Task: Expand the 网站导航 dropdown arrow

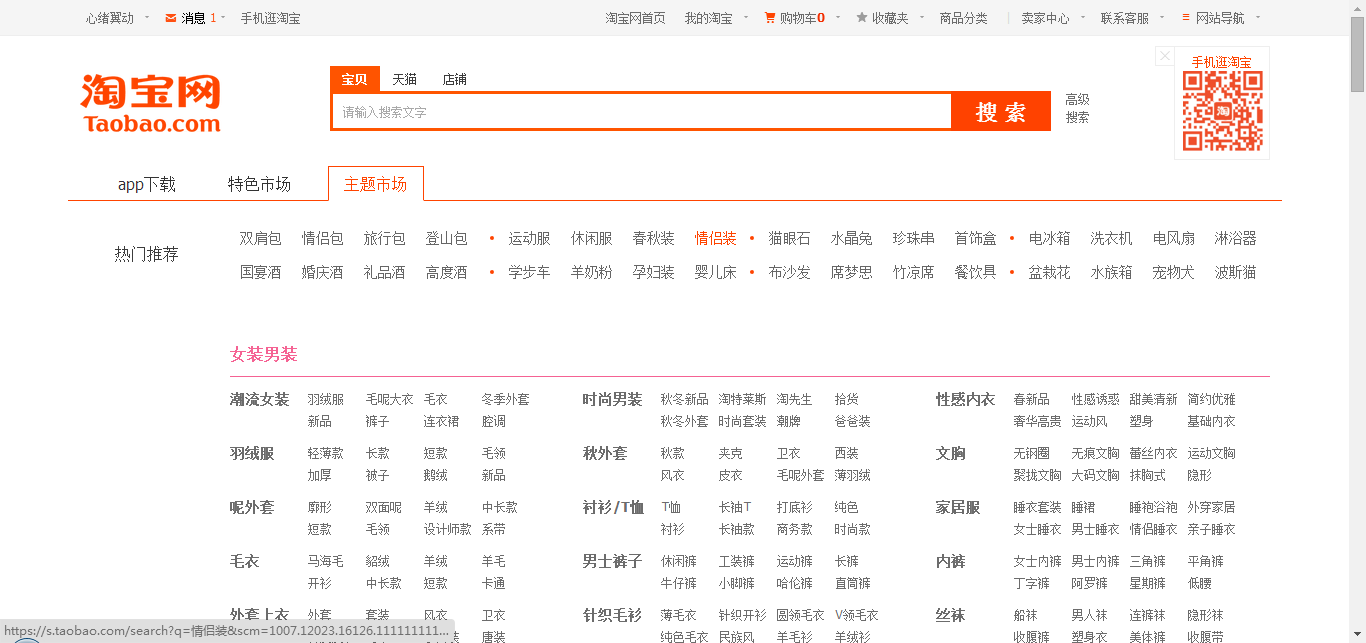Action: pyautogui.click(x=1258, y=17)
